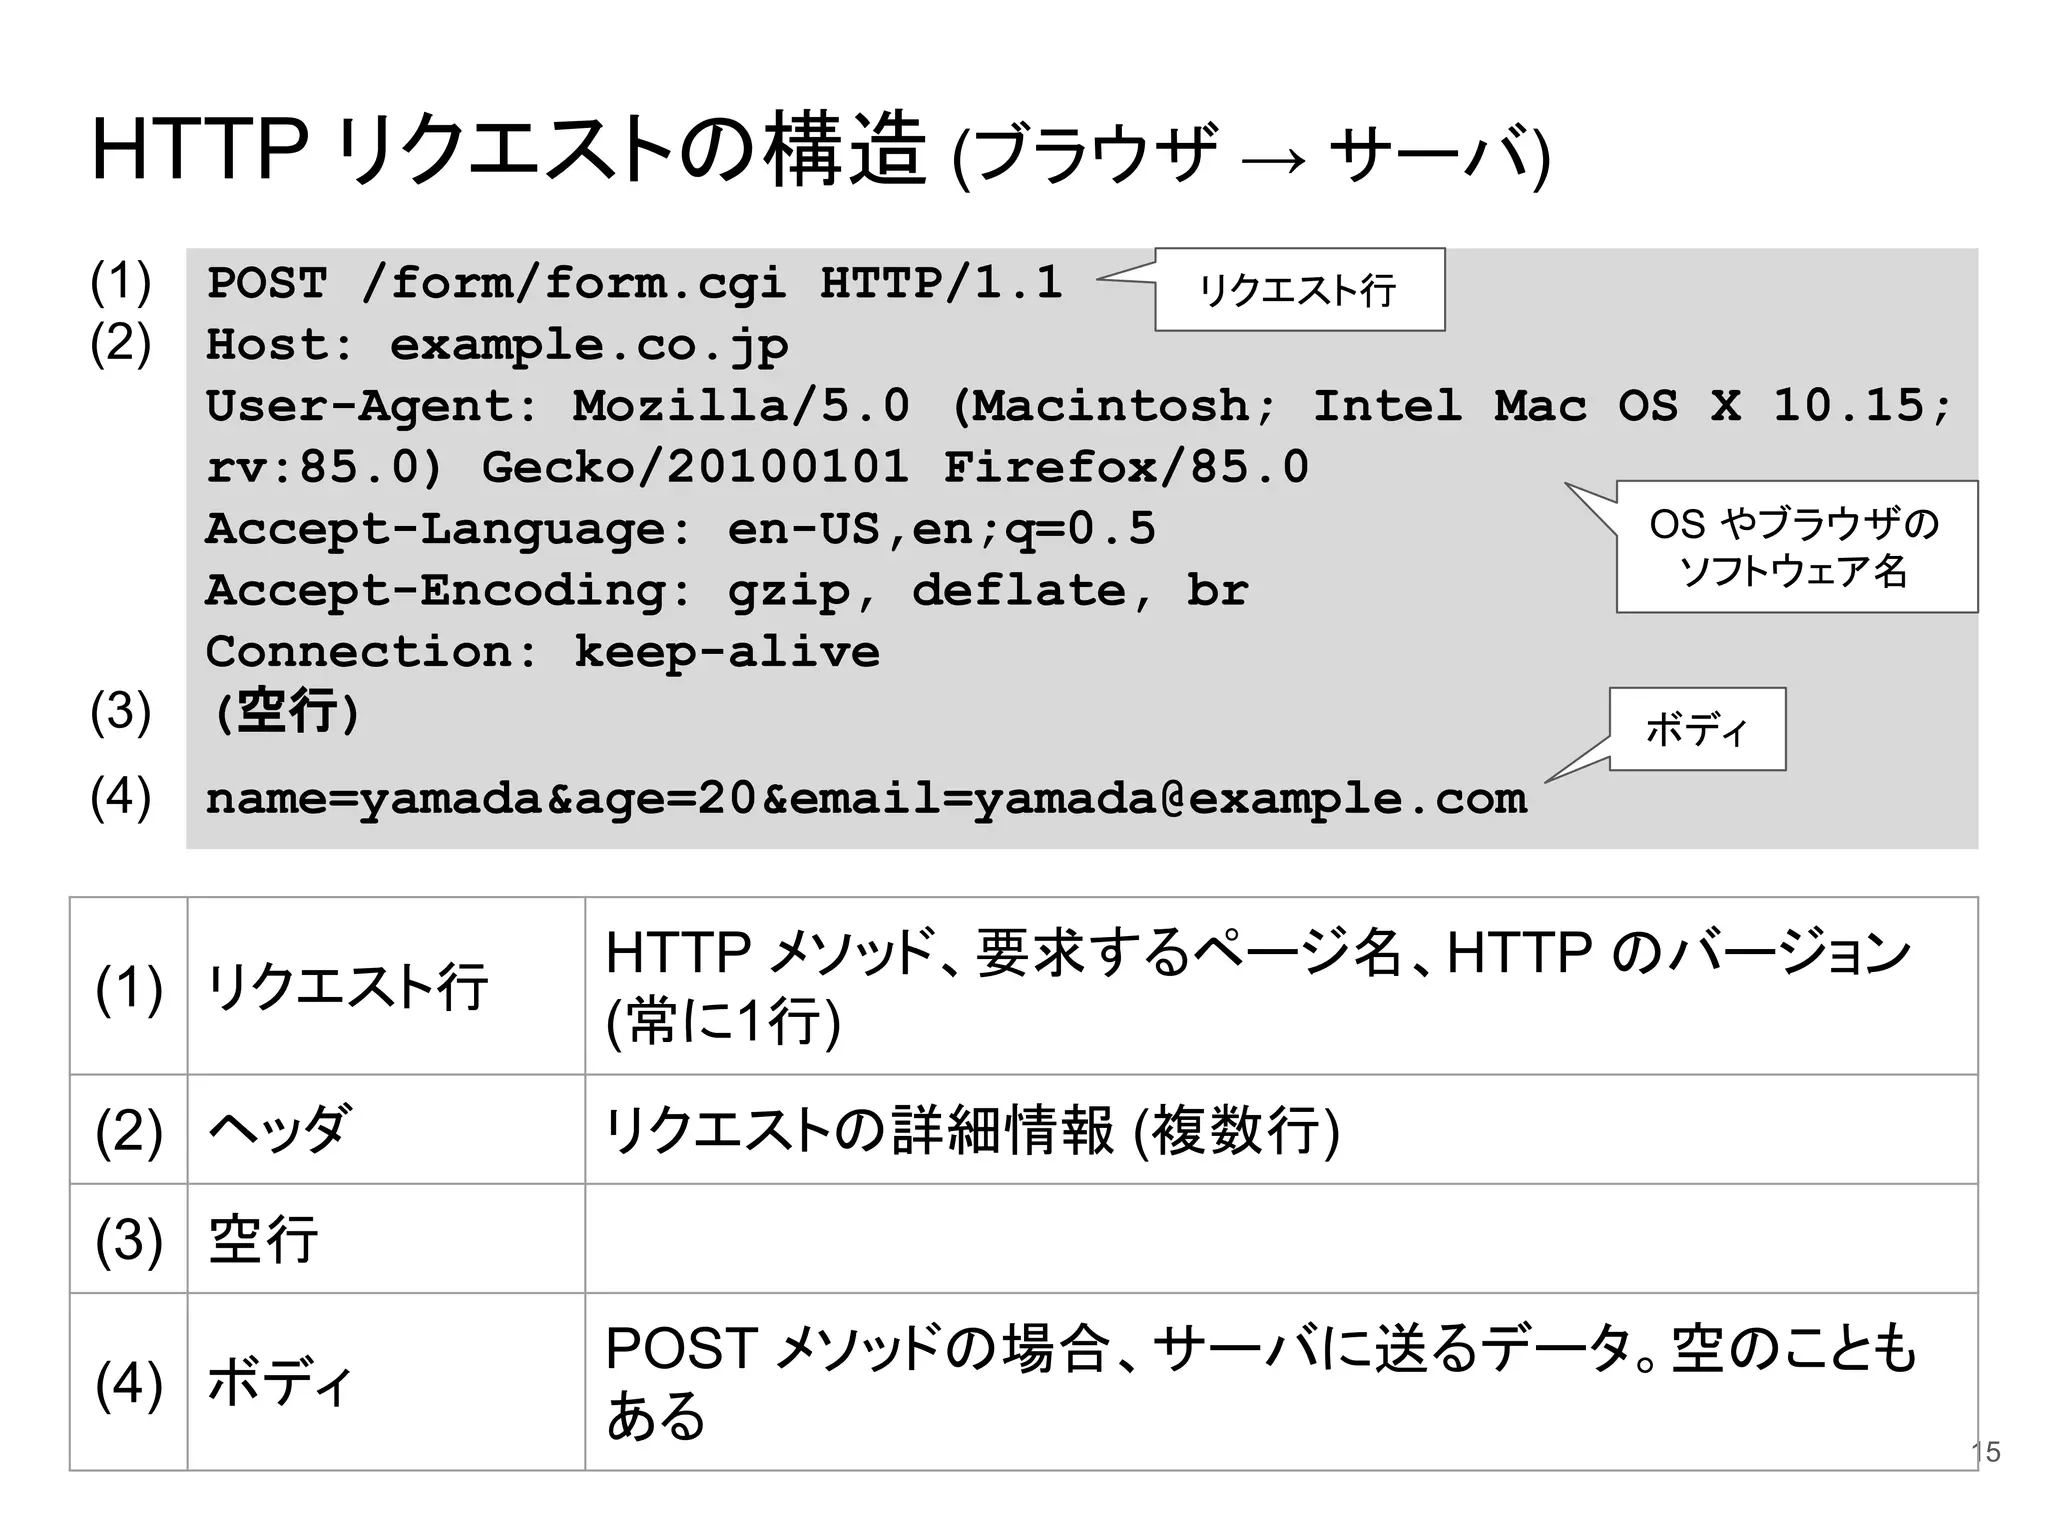Click the 'OS やブラウザの ソフトウェア名' callout
Screen dimensions: 2048x1536
pos(1796,547)
